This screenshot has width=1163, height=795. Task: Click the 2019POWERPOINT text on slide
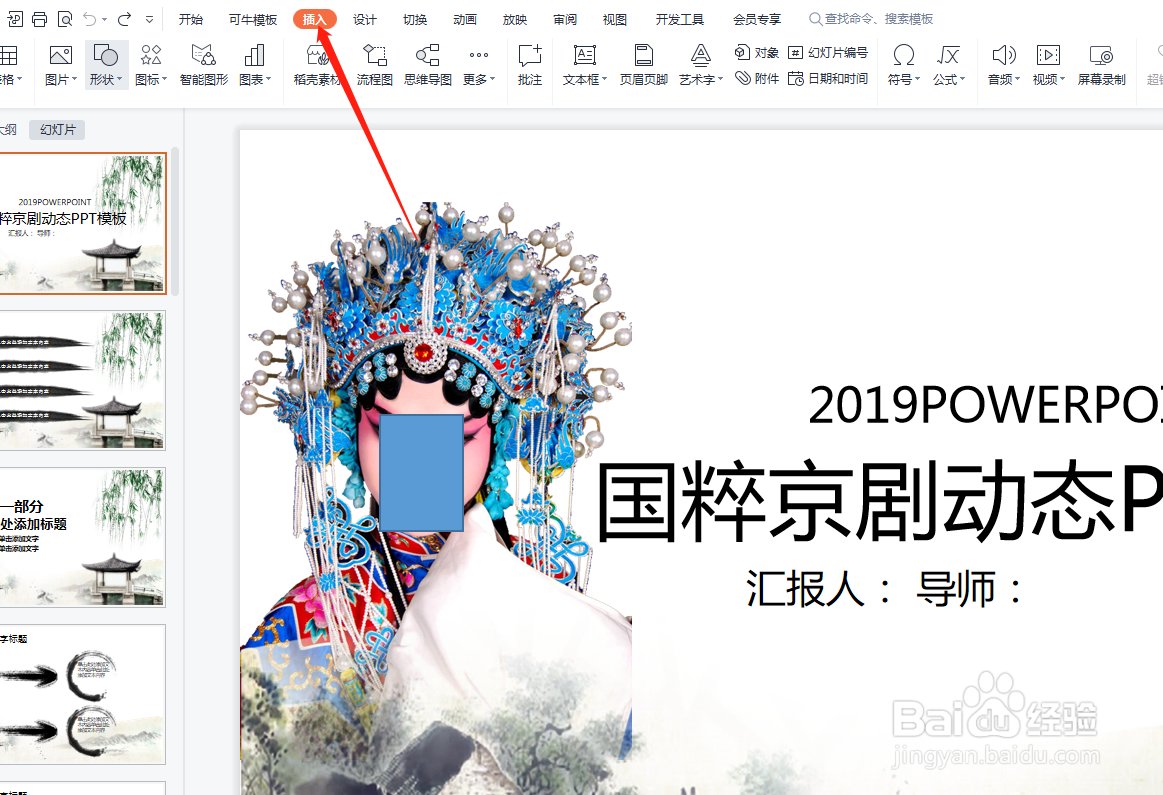pyautogui.click(x=986, y=406)
